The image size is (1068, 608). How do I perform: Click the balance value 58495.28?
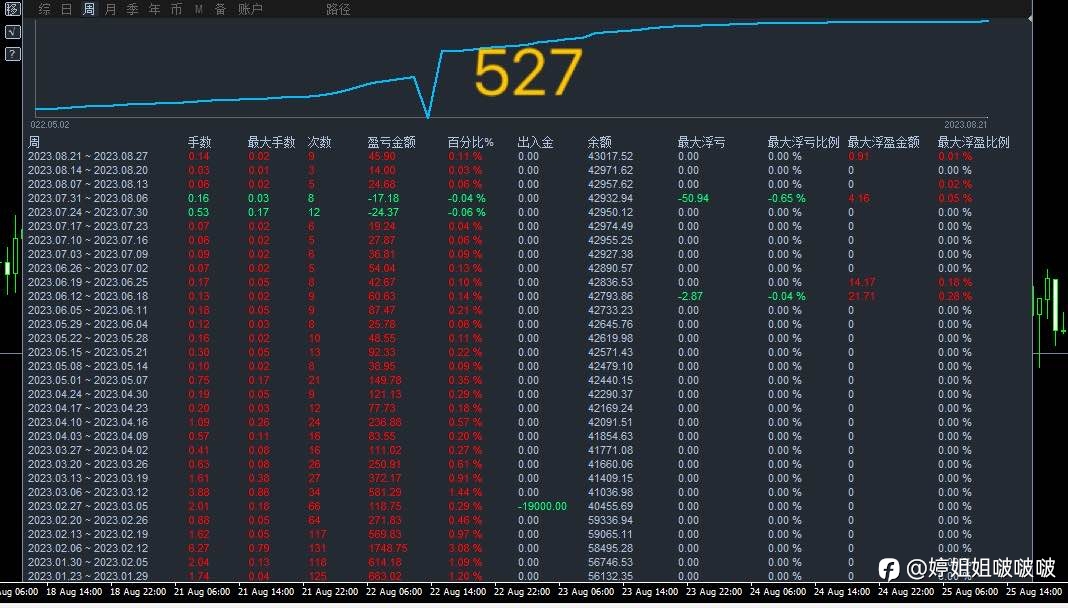(610, 548)
